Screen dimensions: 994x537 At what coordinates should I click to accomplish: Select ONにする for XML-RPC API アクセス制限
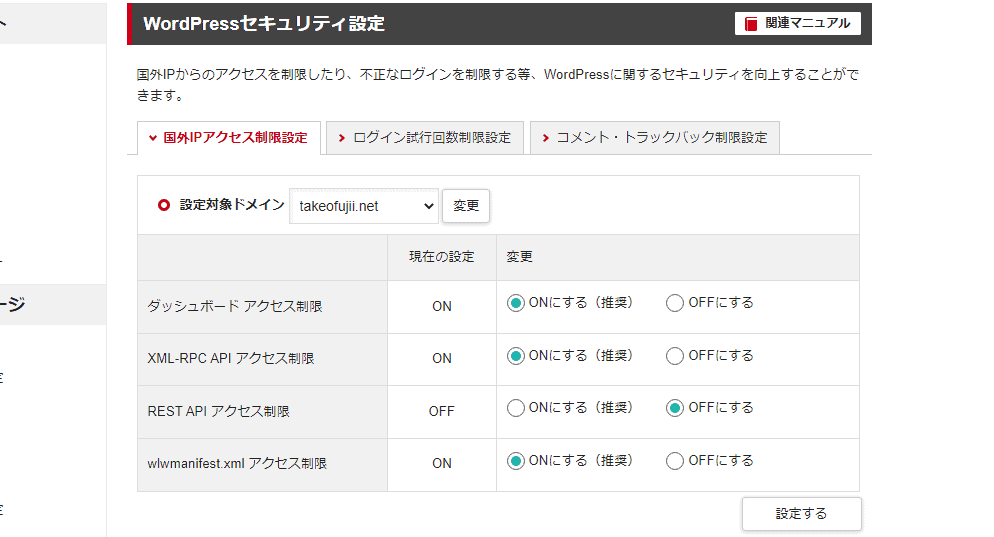515,356
